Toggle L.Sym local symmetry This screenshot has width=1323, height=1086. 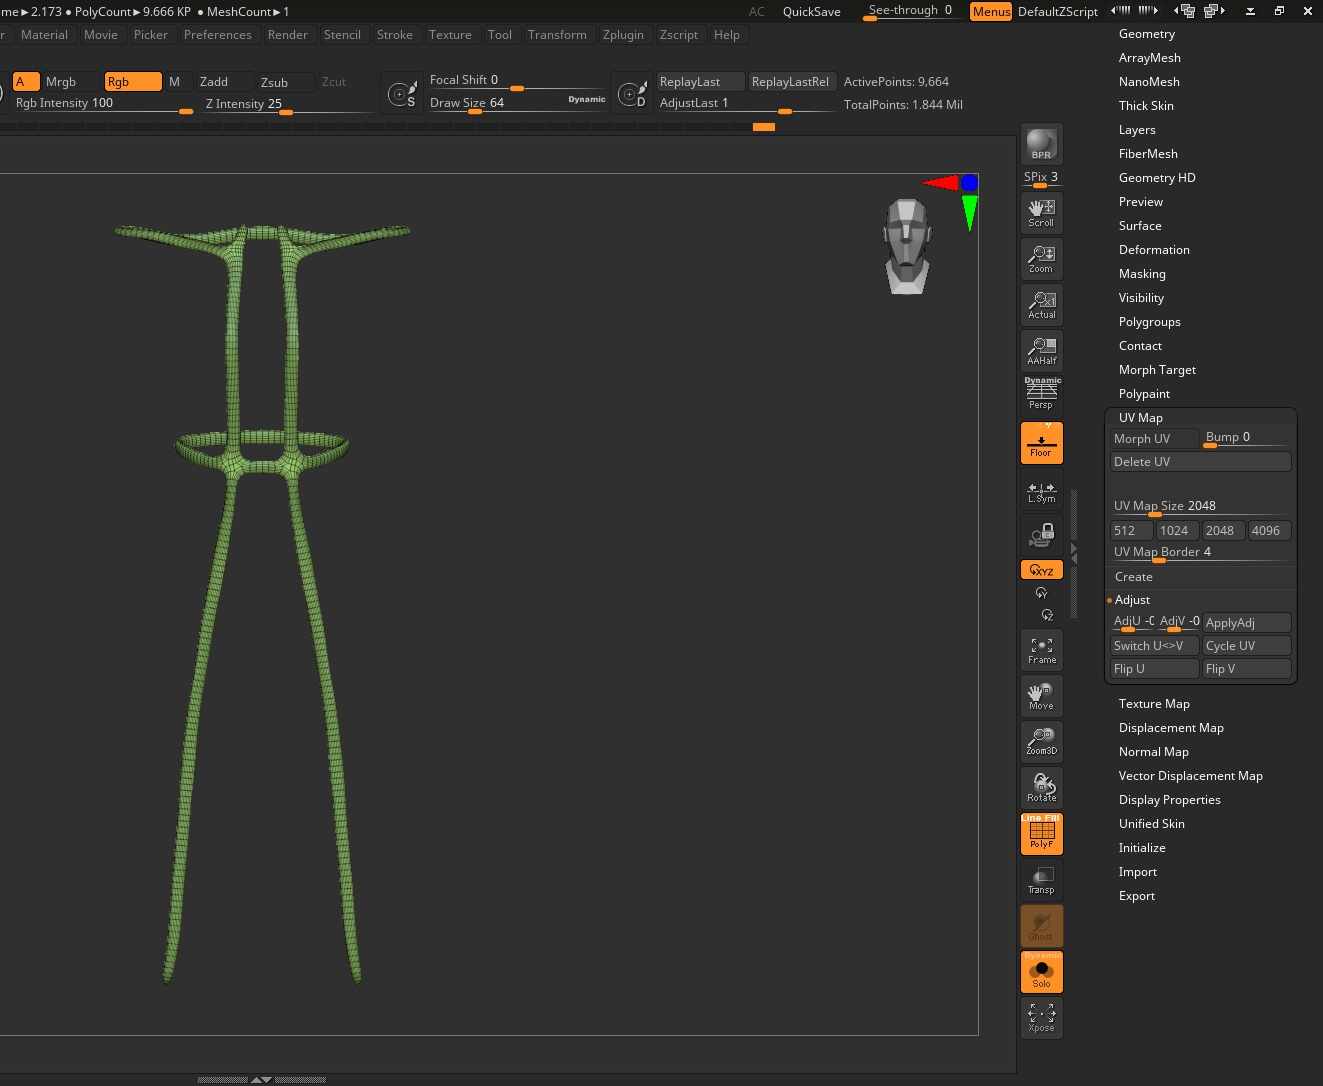point(1041,491)
